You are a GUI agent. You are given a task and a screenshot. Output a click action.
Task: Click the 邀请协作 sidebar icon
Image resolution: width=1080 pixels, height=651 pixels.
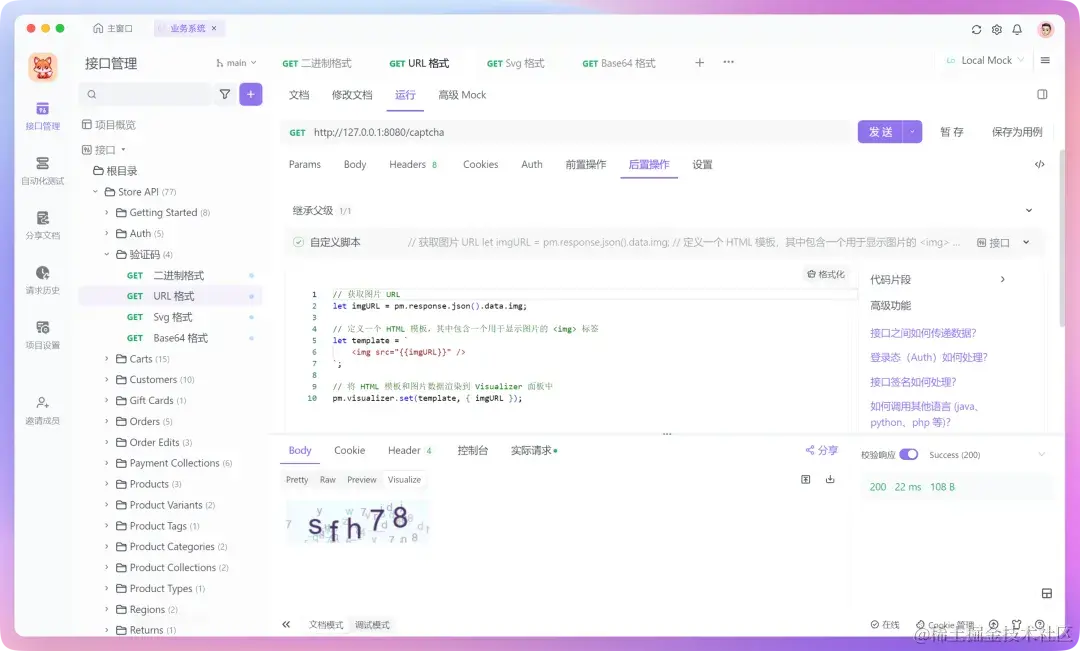(x=41, y=410)
